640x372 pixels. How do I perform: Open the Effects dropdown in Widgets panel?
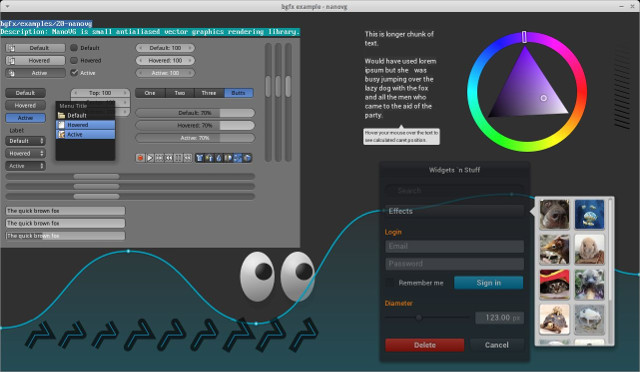(454, 211)
